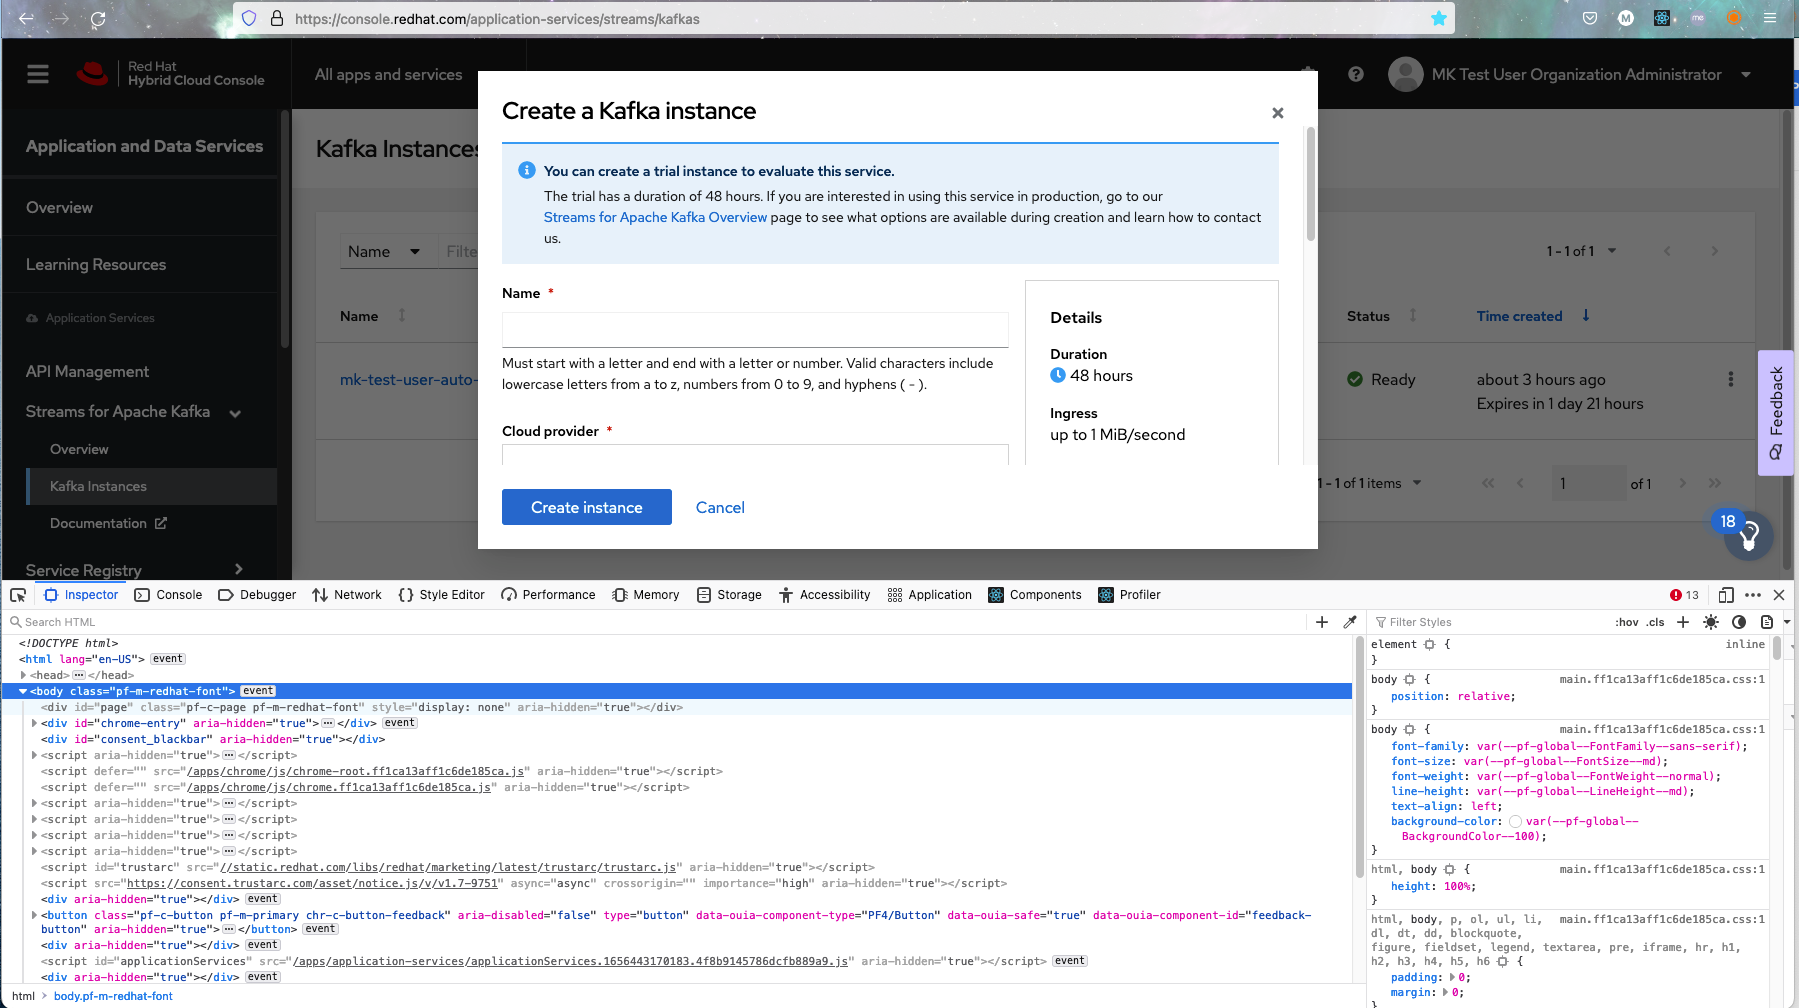Click the All apps and services menu
The width and height of the screenshot is (1799, 1008).
point(389,74)
